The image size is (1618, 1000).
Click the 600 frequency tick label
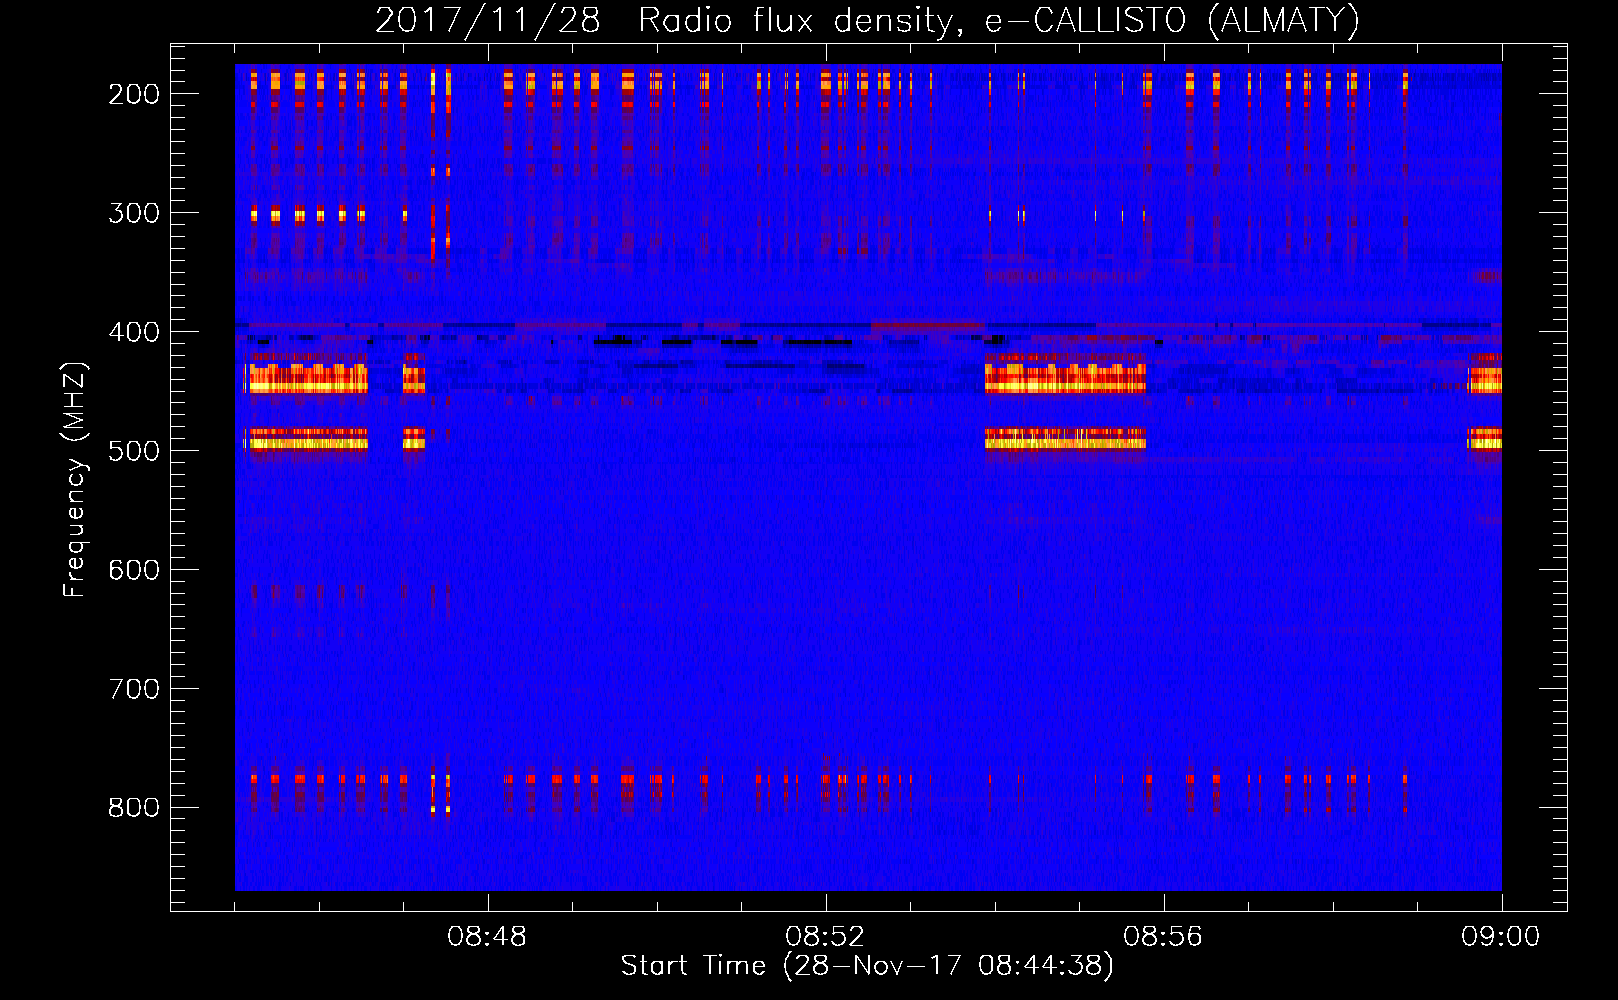[x=134, y=570]
